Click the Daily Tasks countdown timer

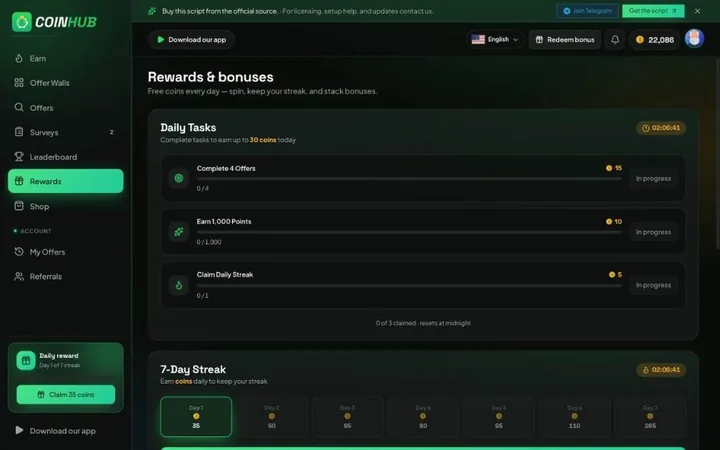661,128
